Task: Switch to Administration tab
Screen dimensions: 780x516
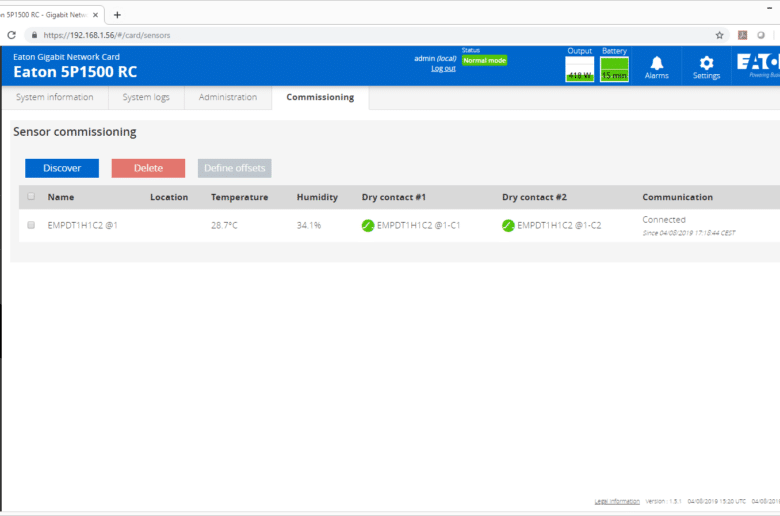Action: 228,97
